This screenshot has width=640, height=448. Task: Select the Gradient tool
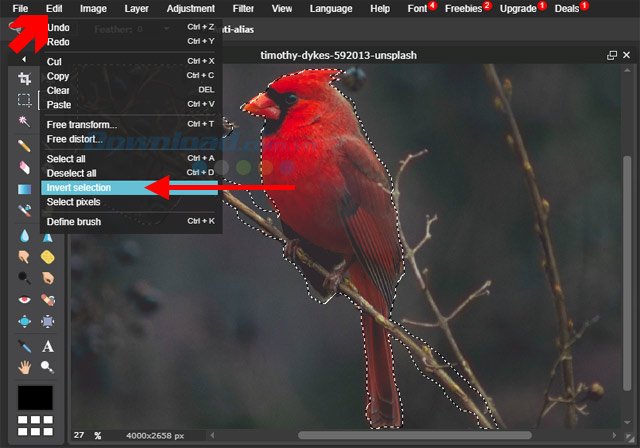(24, 189)
